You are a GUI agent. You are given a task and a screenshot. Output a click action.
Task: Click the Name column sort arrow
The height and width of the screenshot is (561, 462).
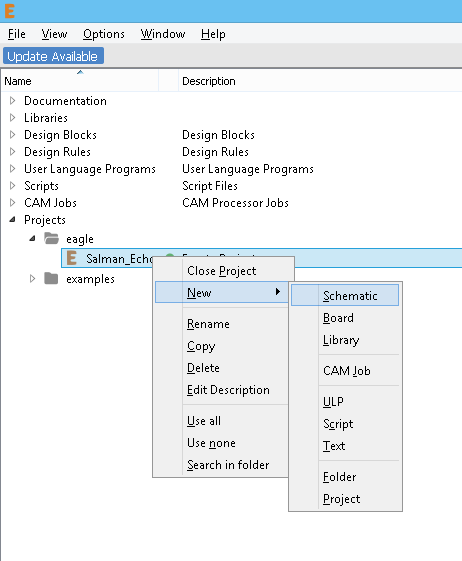coord(80,72)
